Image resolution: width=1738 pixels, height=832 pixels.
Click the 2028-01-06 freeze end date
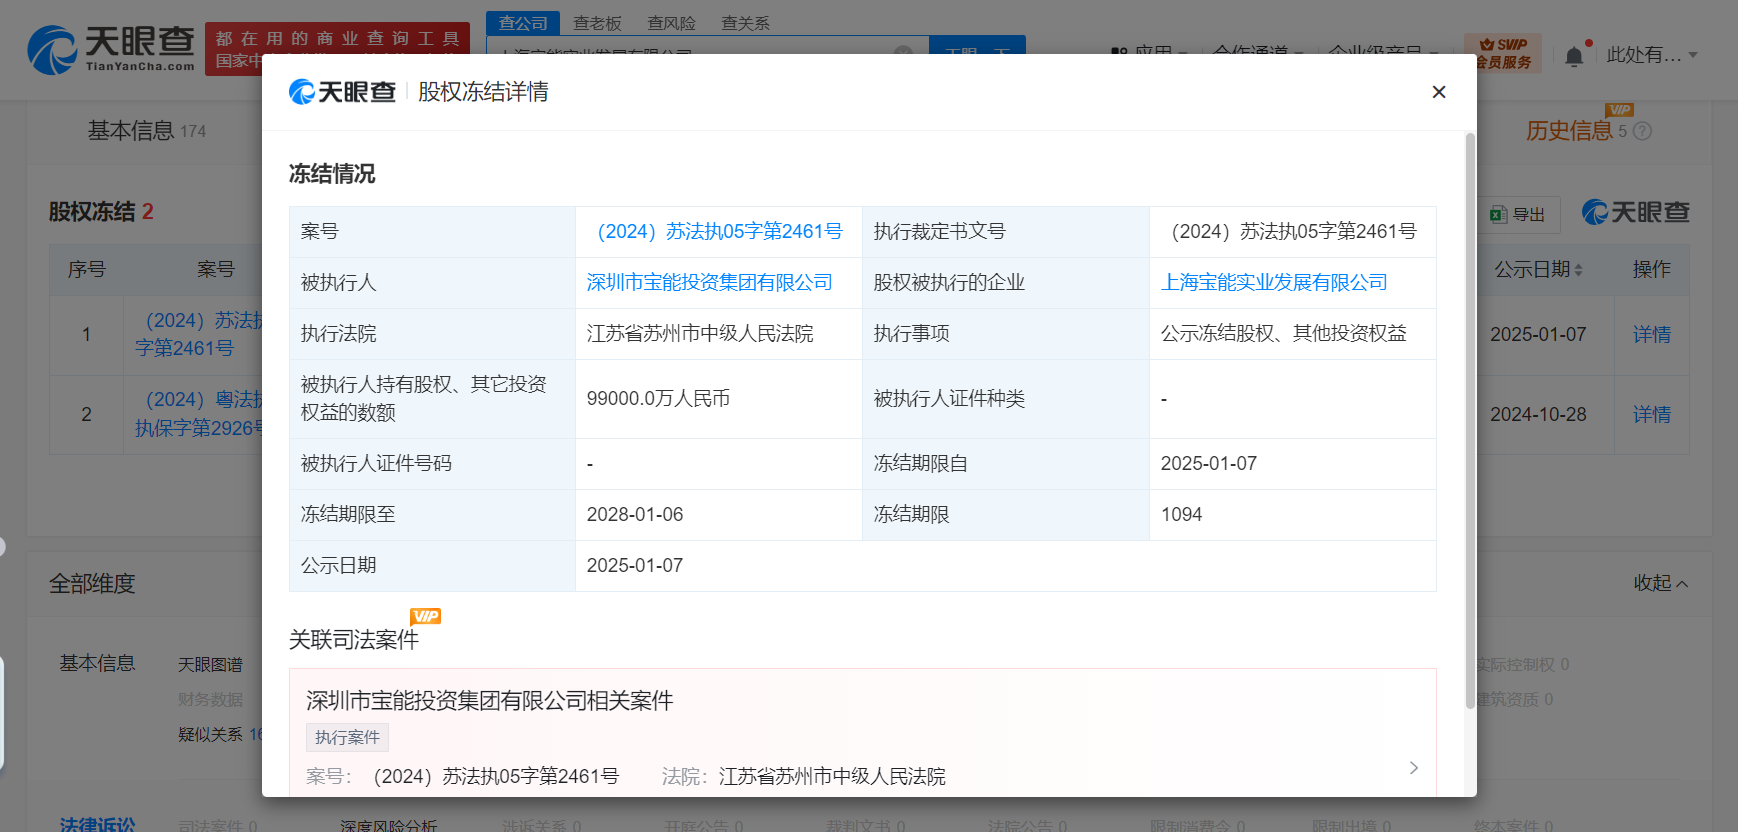[x=635, y=515]
